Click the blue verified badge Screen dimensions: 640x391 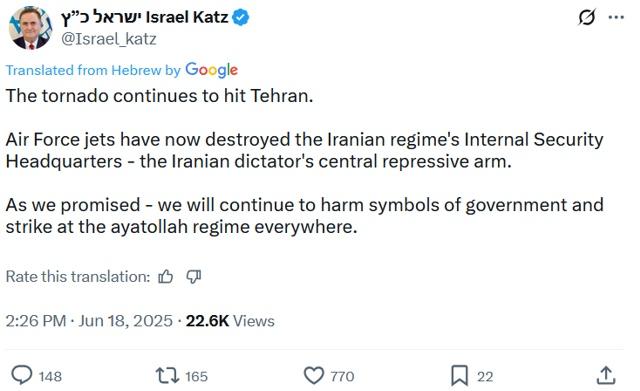(241, 18)
